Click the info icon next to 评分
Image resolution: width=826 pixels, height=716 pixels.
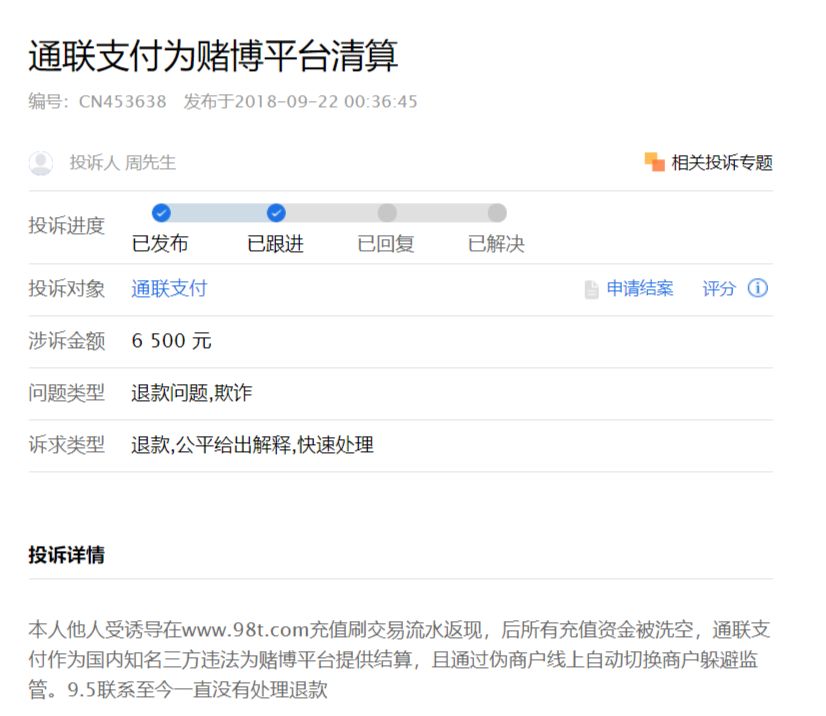point(758,288)
